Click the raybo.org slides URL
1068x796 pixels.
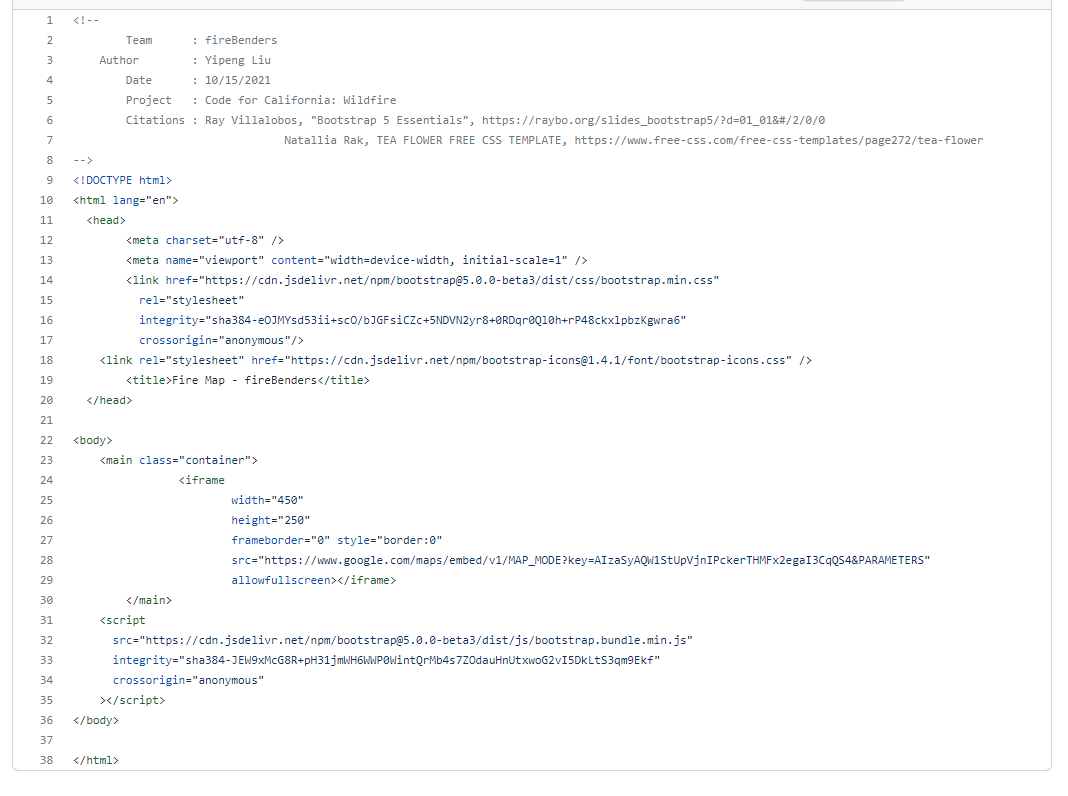click(653, 121)
